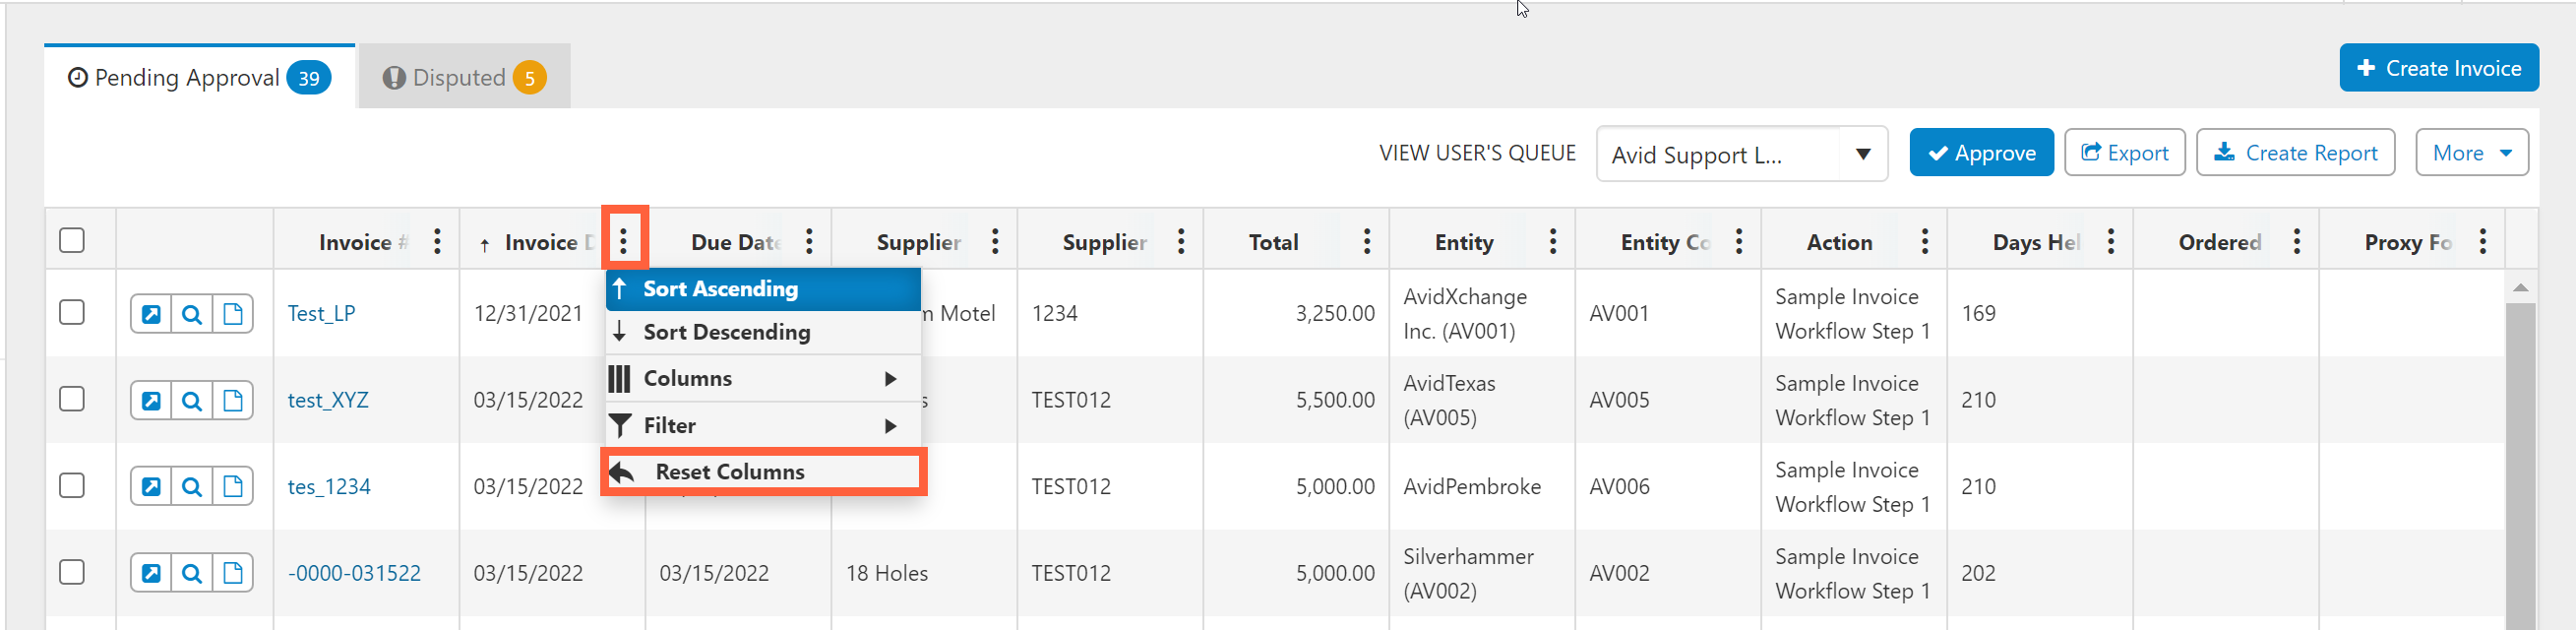This screenshot has height=630, width=2576.
Task: Open the Action column's three-dot menu
Action: 1925,241
